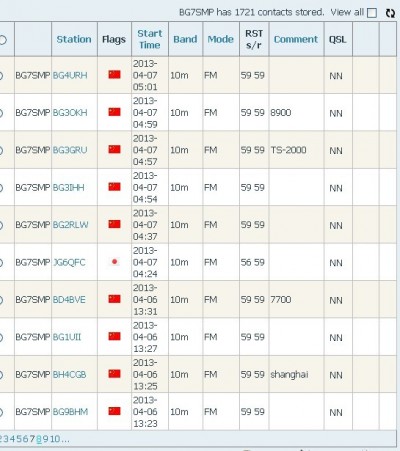The width and height of the screenshot is (400, 451).
Task: Select radio button for BG3GRU contact
Action: (1, 150)
